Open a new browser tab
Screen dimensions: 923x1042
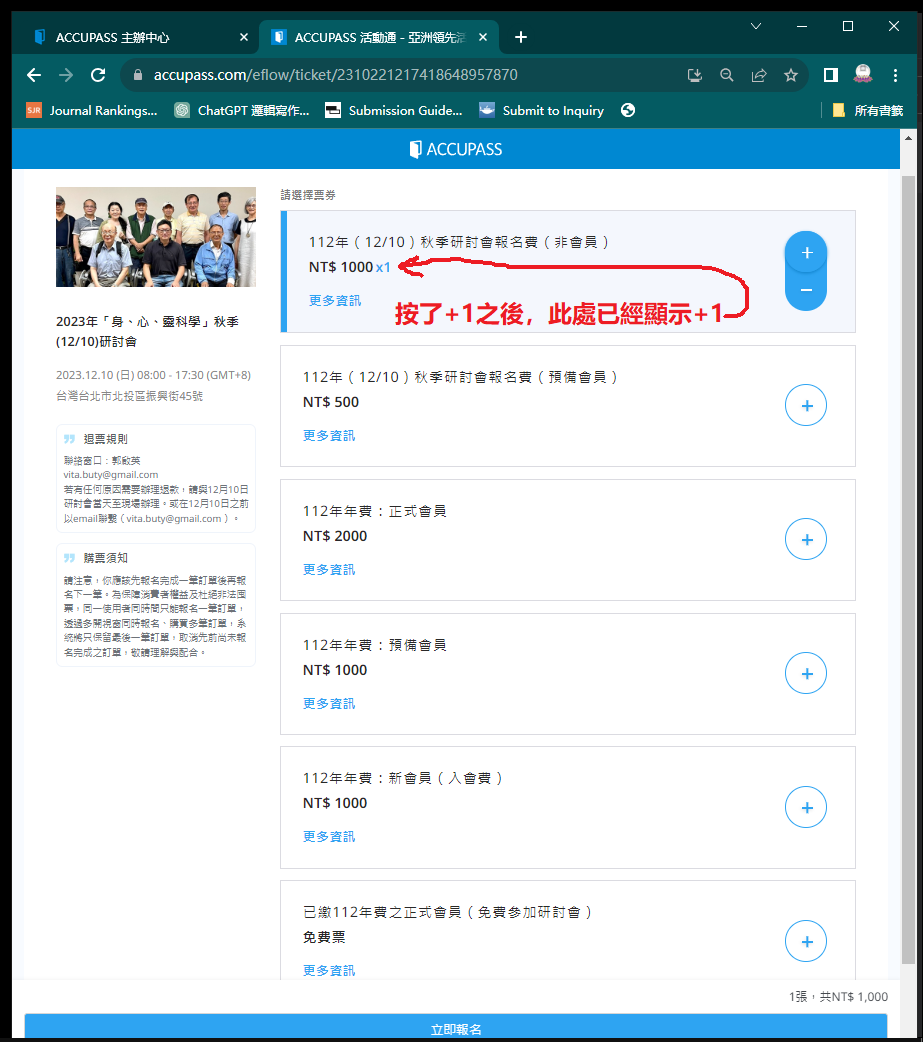pyautogui.click(x=520, y=37)
